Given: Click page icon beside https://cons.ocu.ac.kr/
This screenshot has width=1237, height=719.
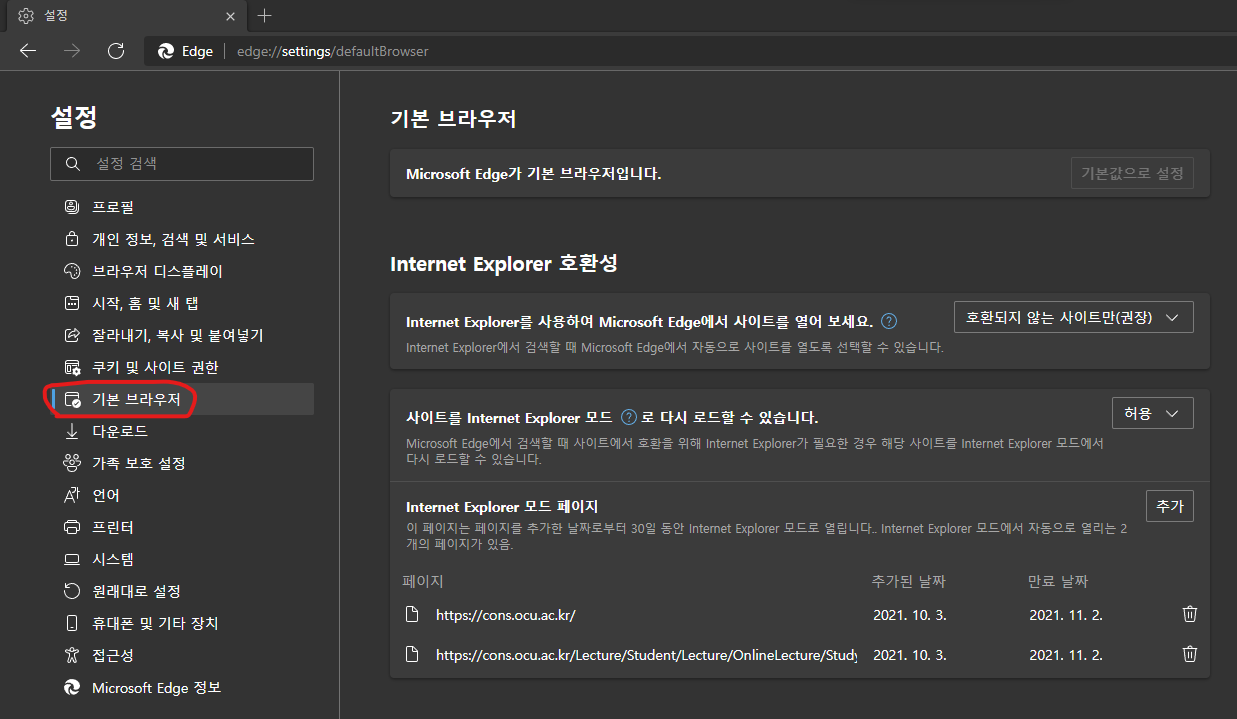Looking at the screenshot, I should [x=411, y=615].
